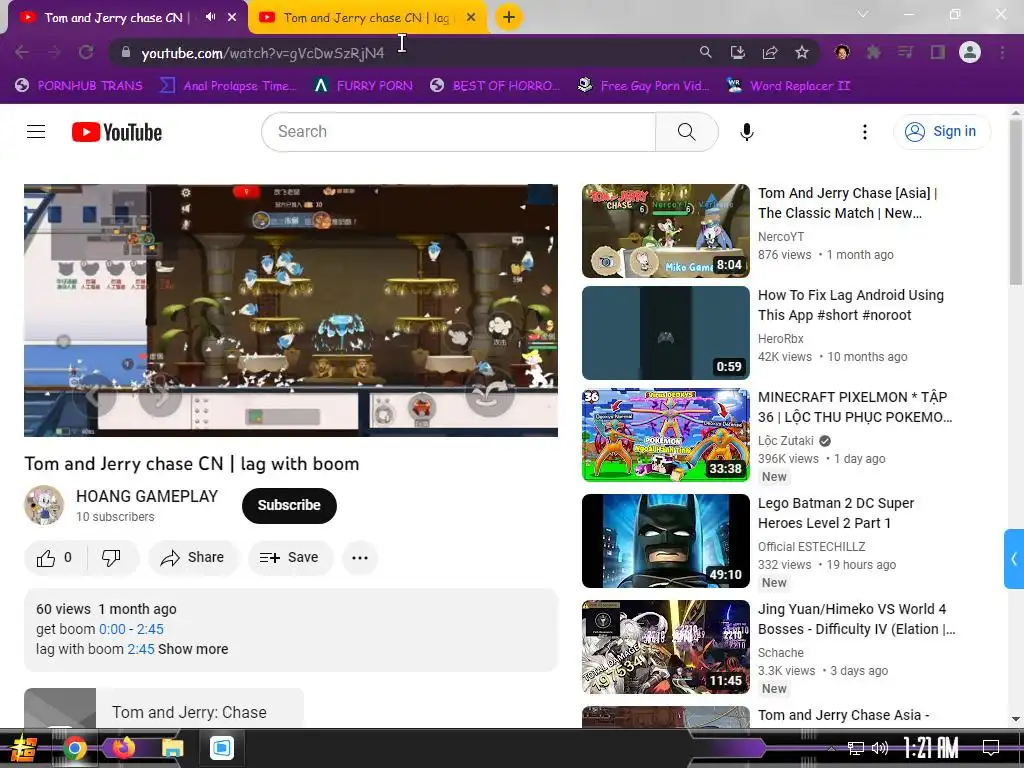Open File Explorer from the taskbar

point(173,748)
